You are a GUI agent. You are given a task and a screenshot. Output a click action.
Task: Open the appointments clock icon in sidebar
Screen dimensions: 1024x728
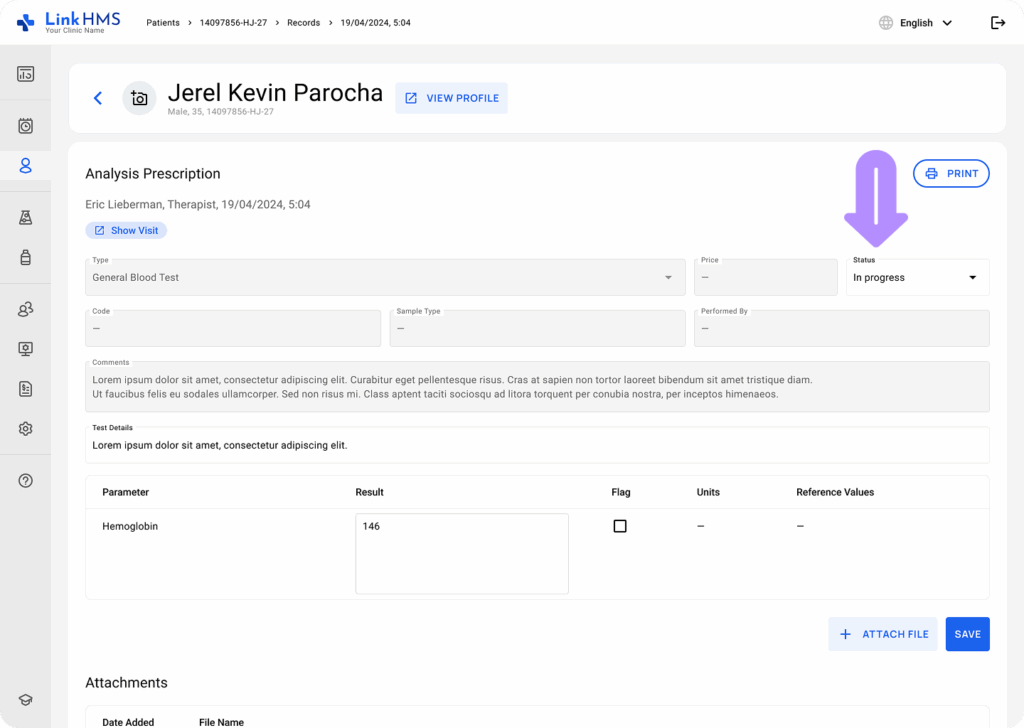pyautogui.click(x=25, y=126)
